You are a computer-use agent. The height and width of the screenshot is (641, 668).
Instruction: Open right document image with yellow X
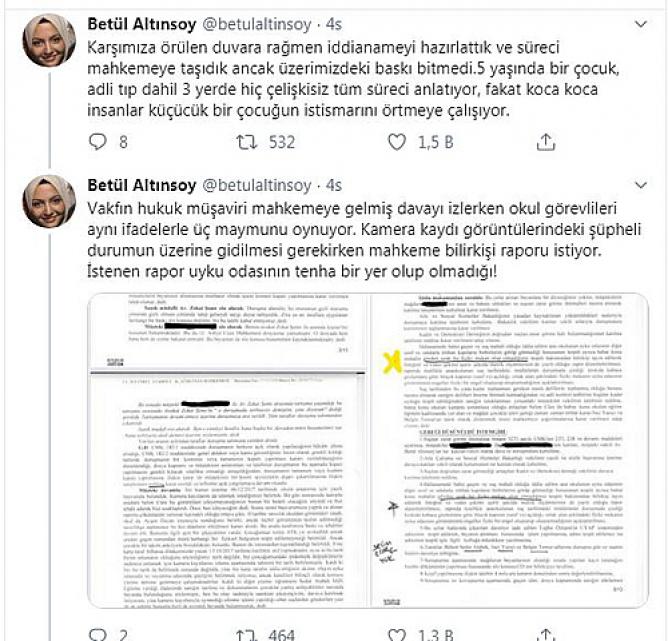(509, 450)
